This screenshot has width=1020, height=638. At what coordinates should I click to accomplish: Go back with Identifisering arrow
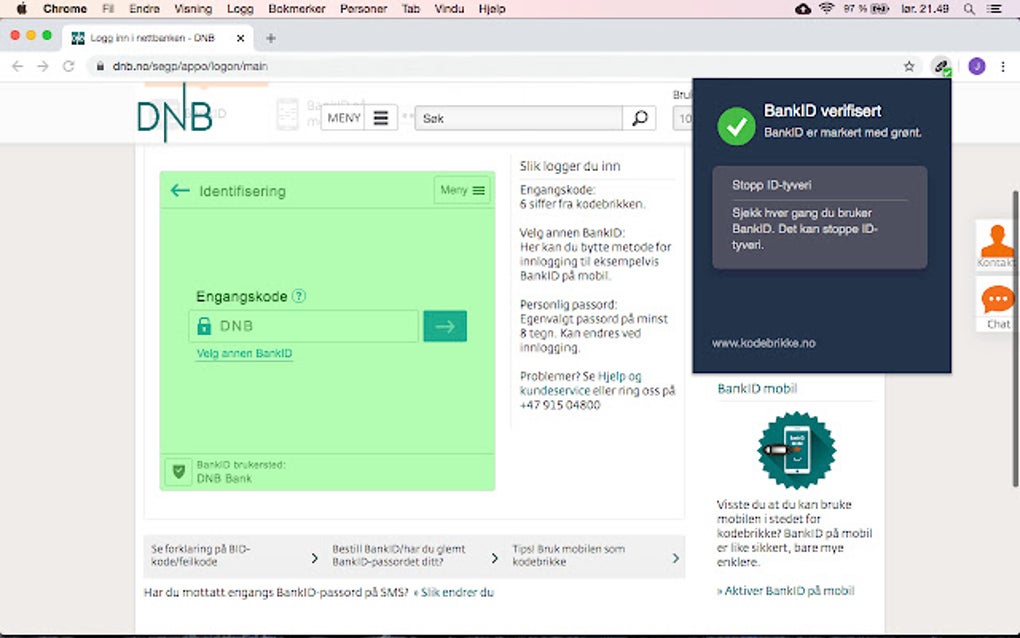click(180, 191)
